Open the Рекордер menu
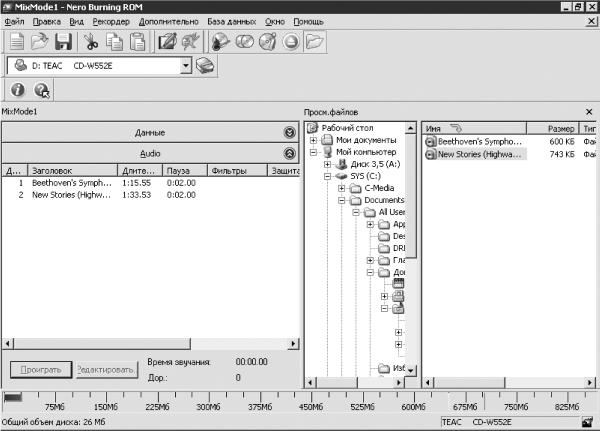Viewport: 600px width, 431px height. (x=111, y=22)
